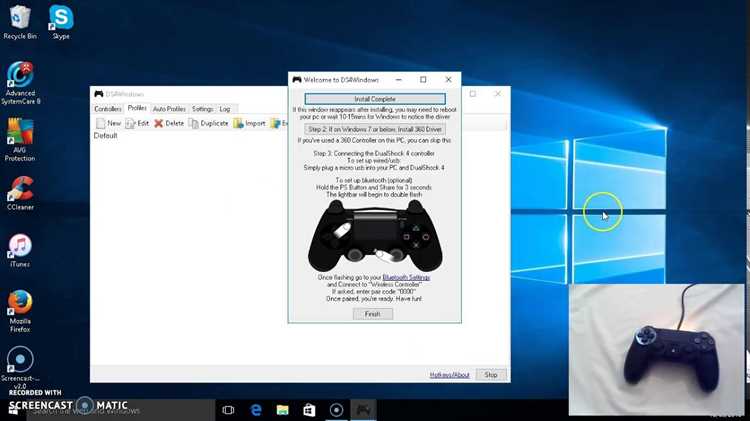Open the Screencast-O-Matic v2.0 desktop icon
750x421 pixels.
tap(20, 367)
